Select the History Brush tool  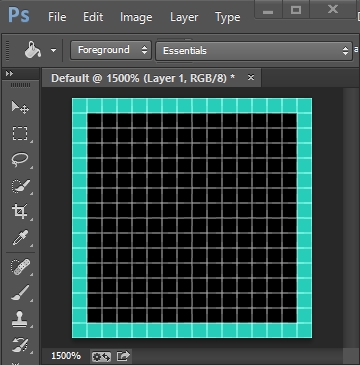tap(20, 345)
